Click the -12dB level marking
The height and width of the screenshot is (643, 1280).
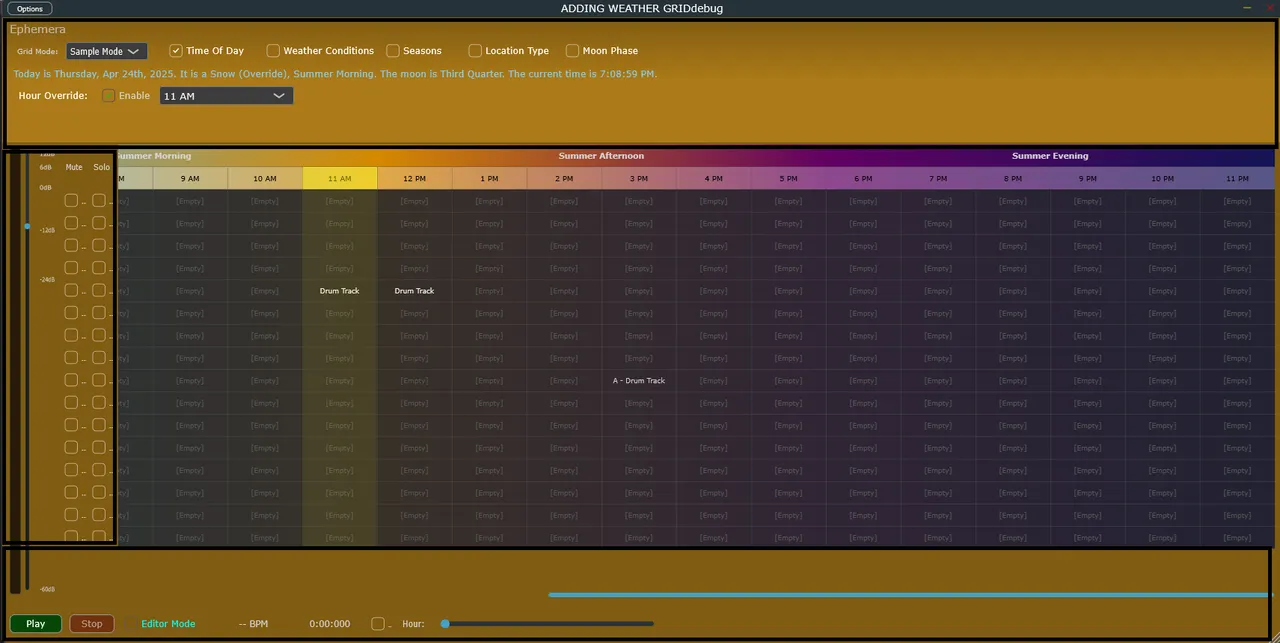(47, 230)
